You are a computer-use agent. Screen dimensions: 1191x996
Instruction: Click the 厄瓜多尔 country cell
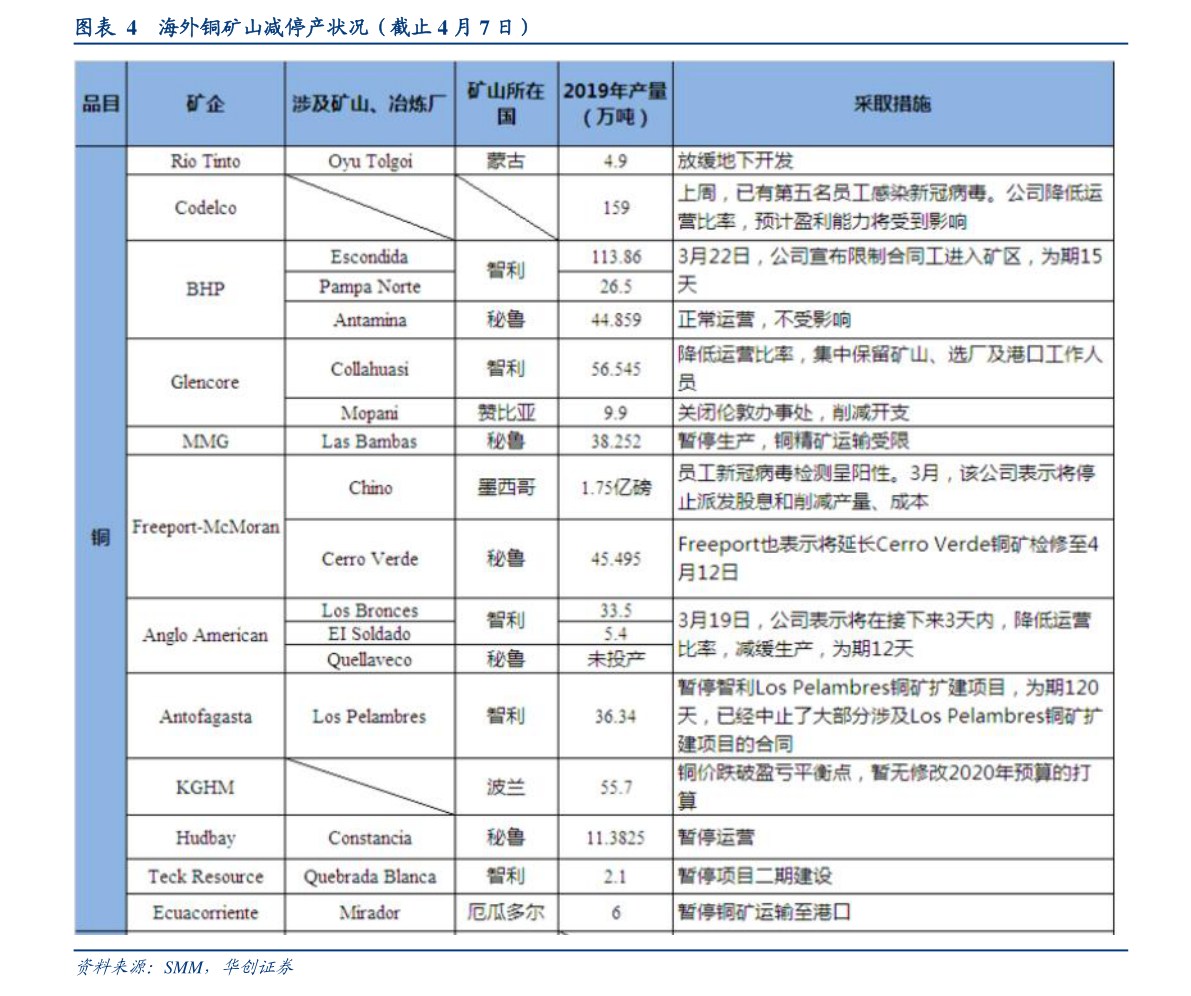(507, 912)
